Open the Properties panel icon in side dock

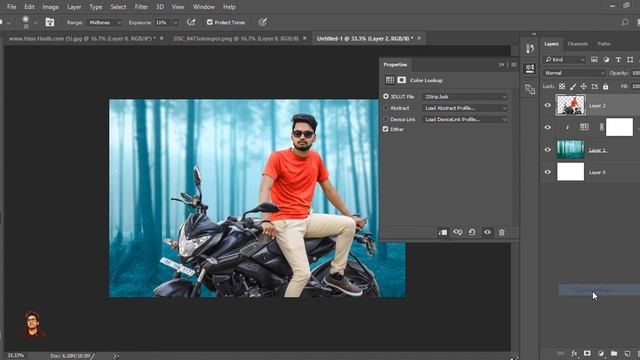pos(530,69)
